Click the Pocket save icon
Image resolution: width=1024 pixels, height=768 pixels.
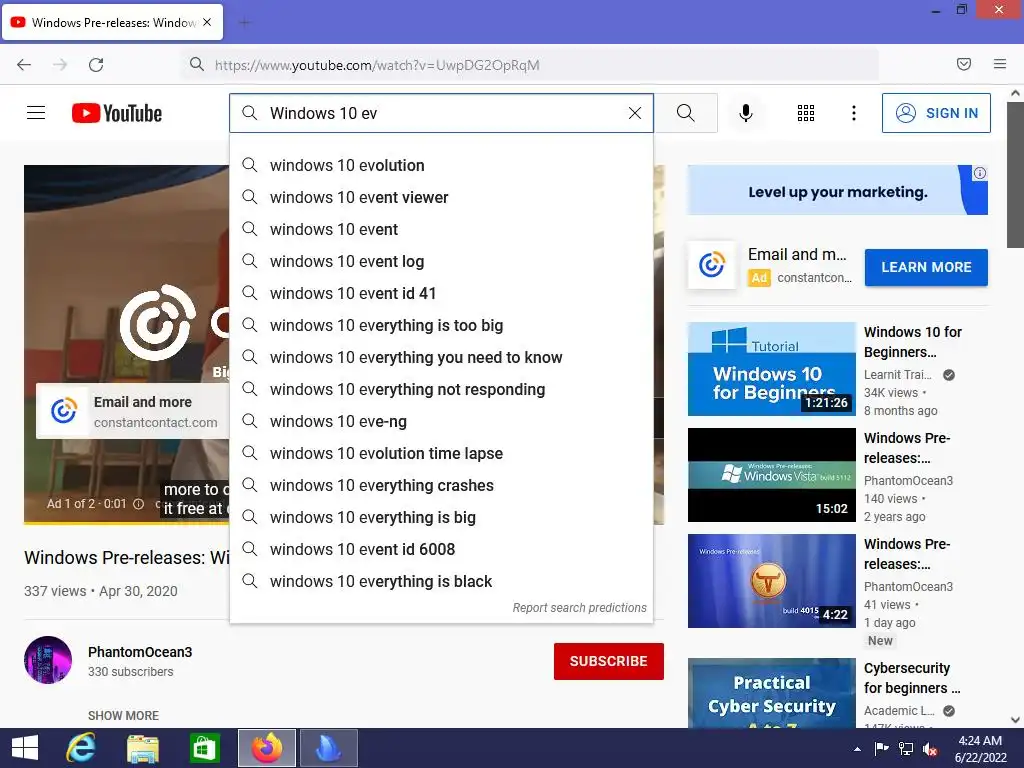tap(964, 64)
